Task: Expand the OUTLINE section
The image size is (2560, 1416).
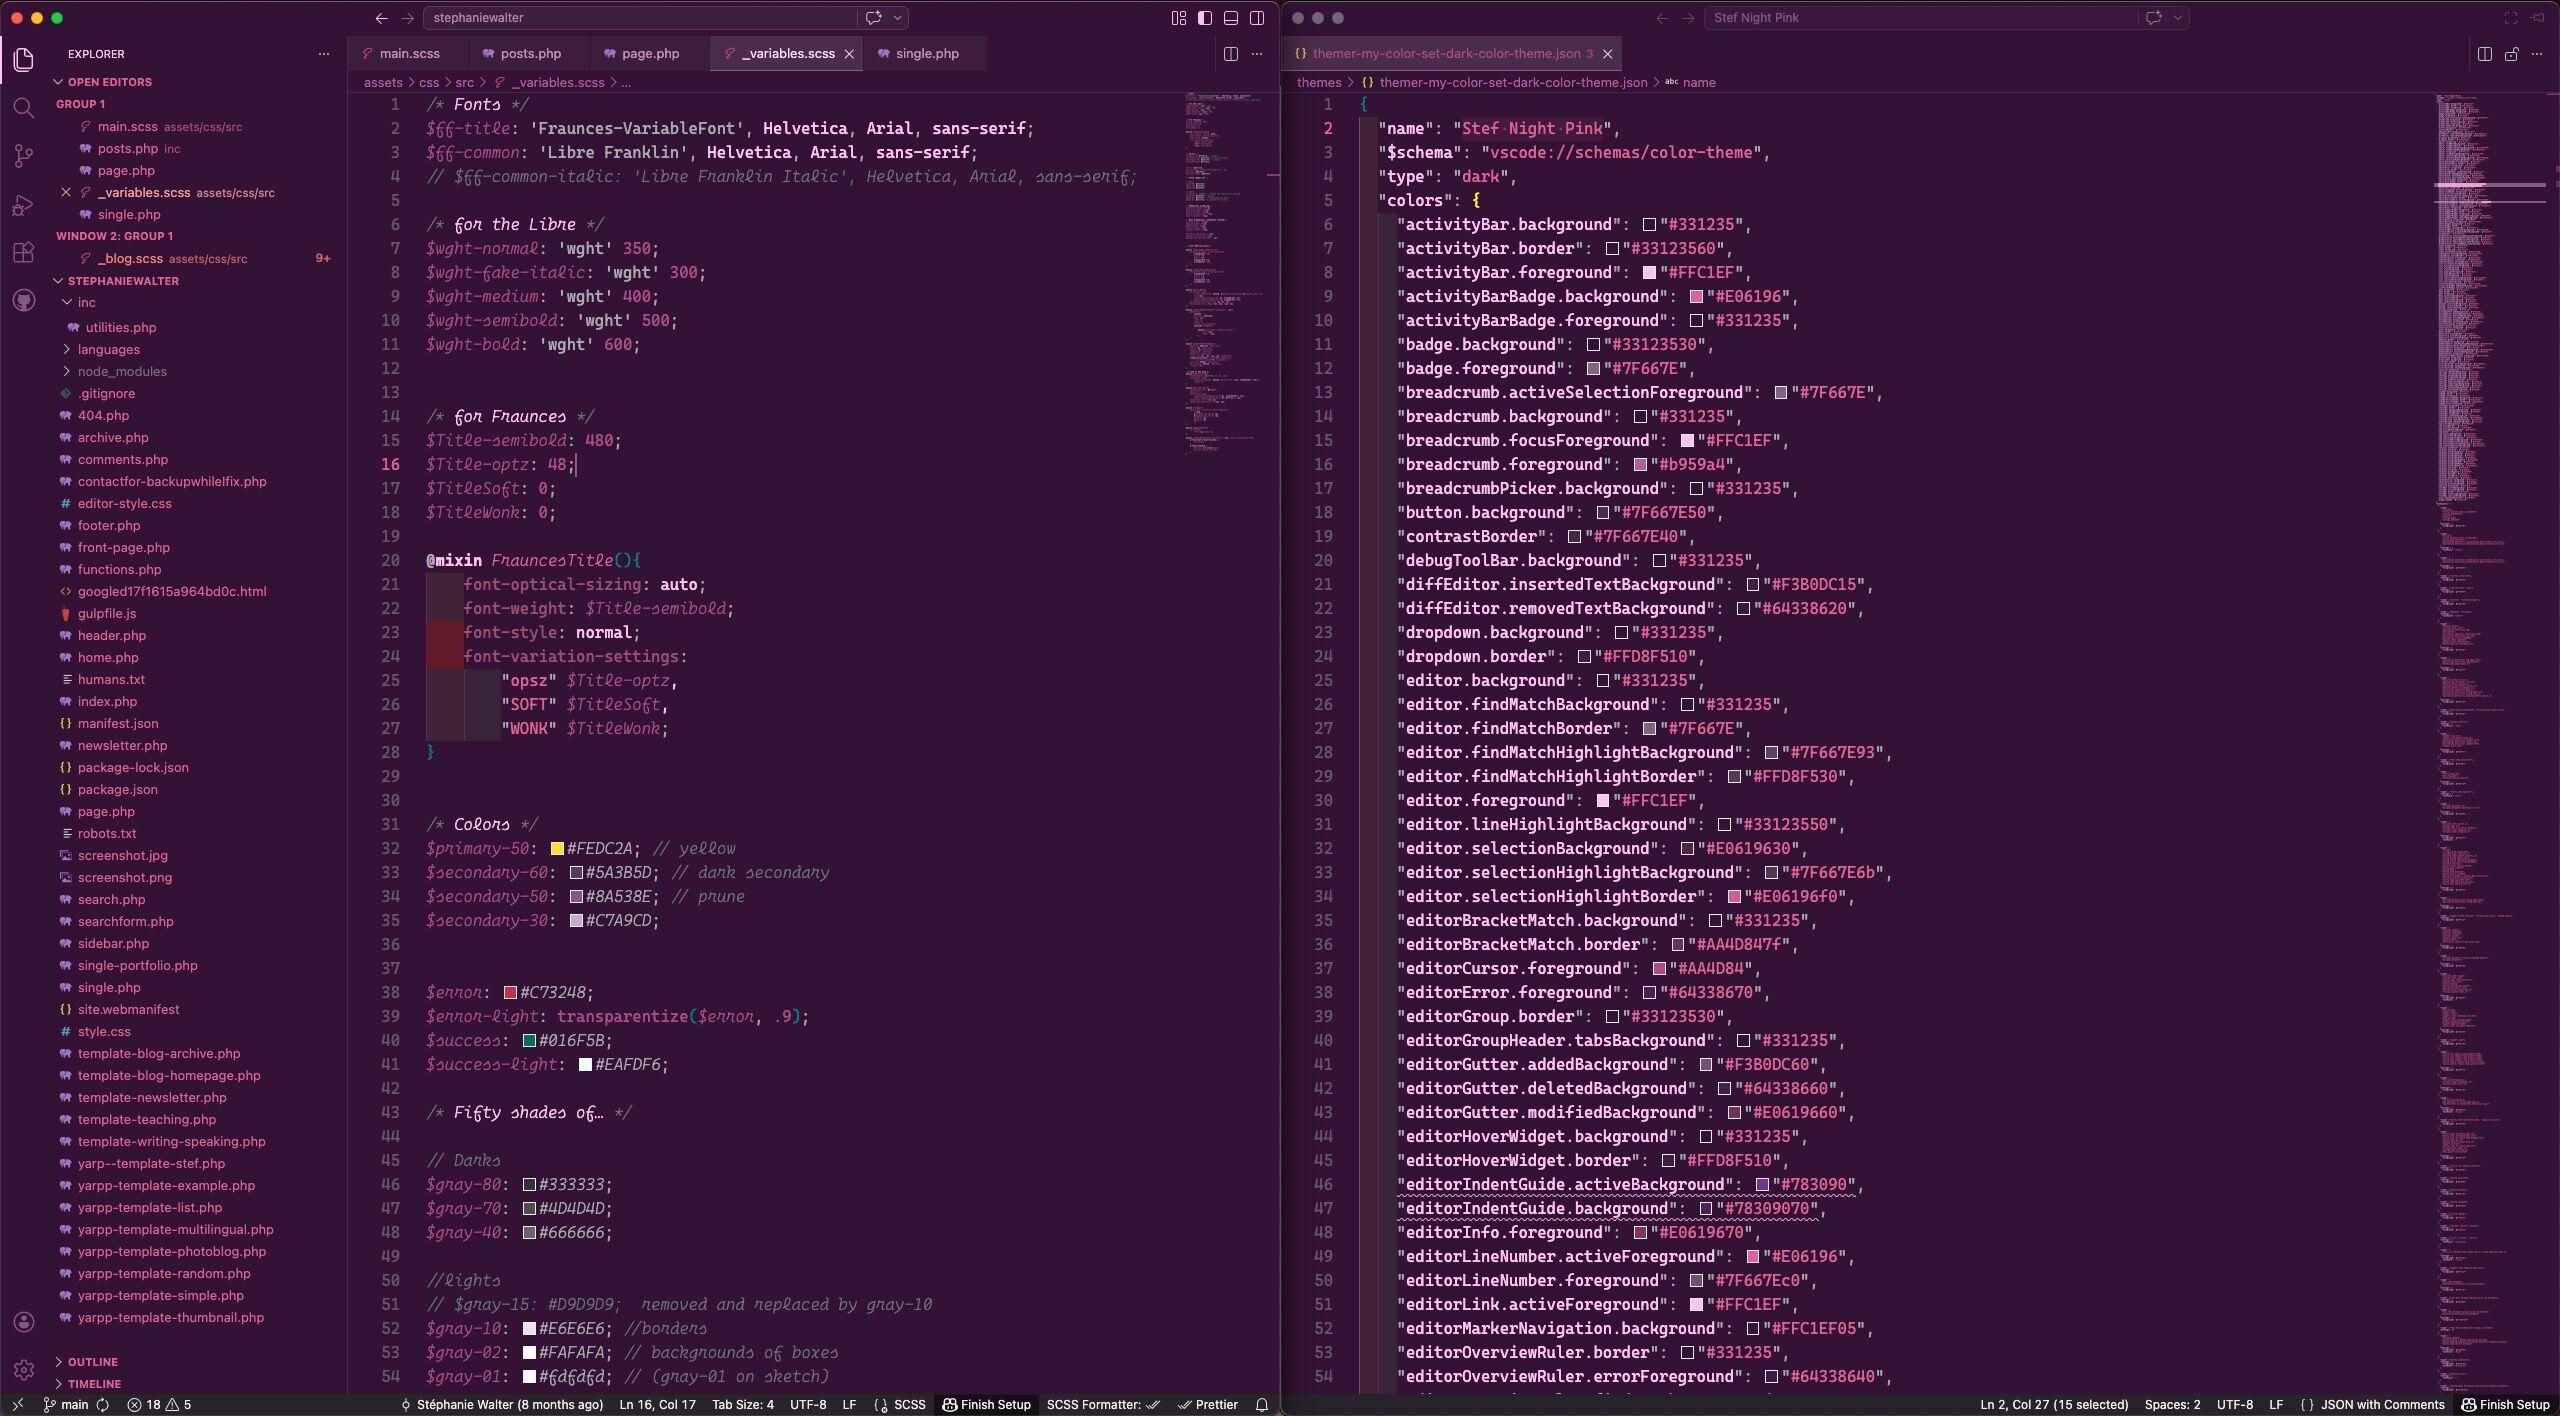Action: tap(92, 1362)
